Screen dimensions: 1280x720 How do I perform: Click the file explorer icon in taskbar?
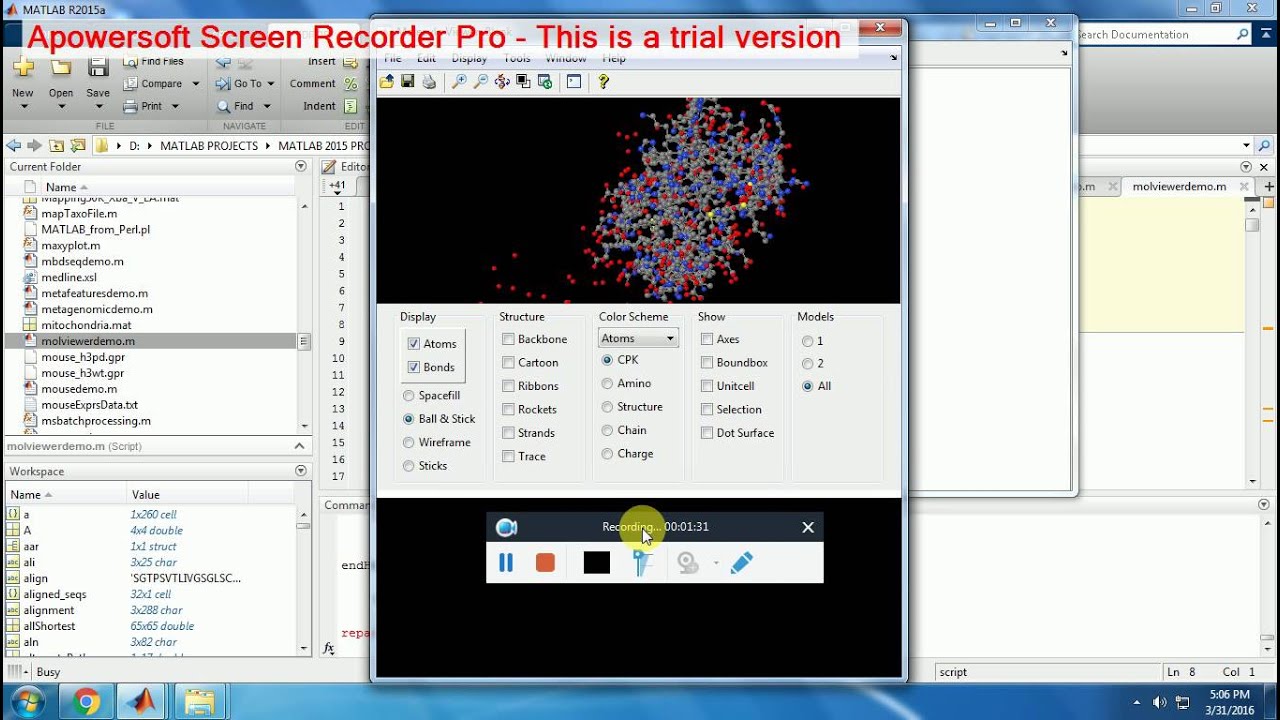200,703
